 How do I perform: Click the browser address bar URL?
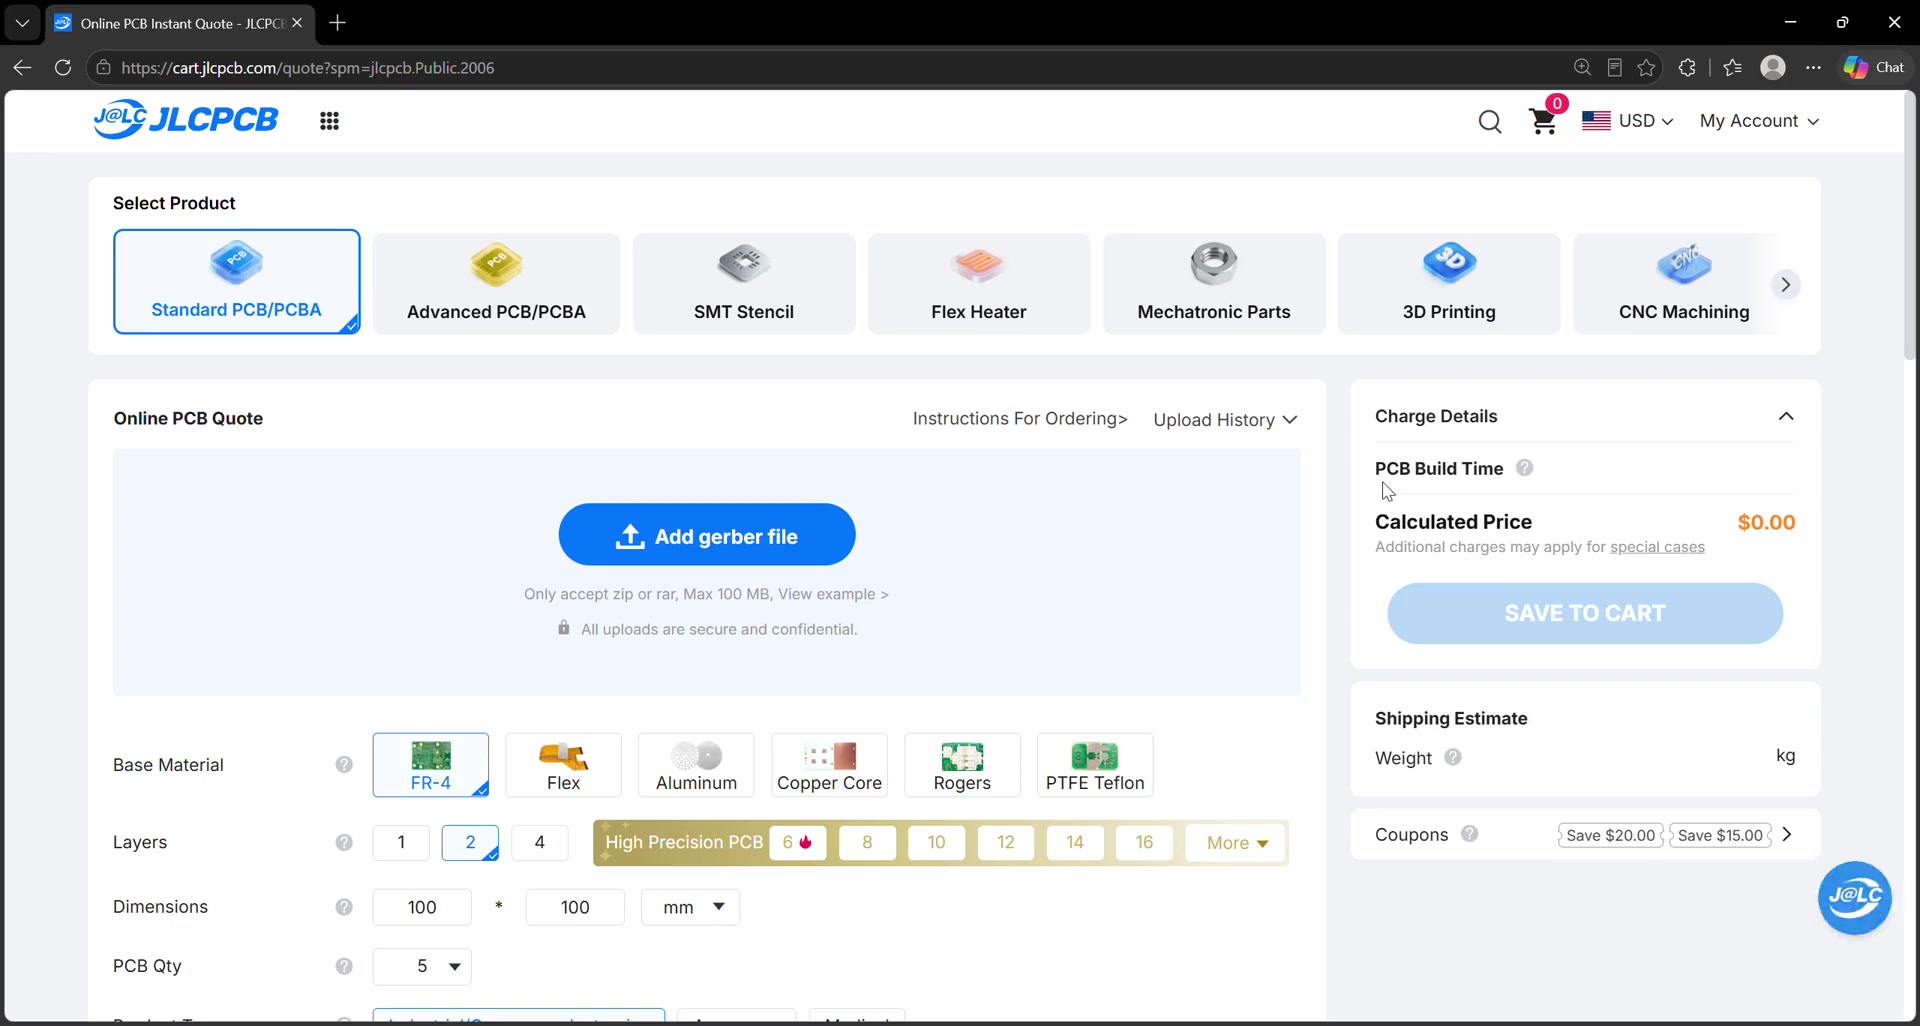[x=308, y=68]
